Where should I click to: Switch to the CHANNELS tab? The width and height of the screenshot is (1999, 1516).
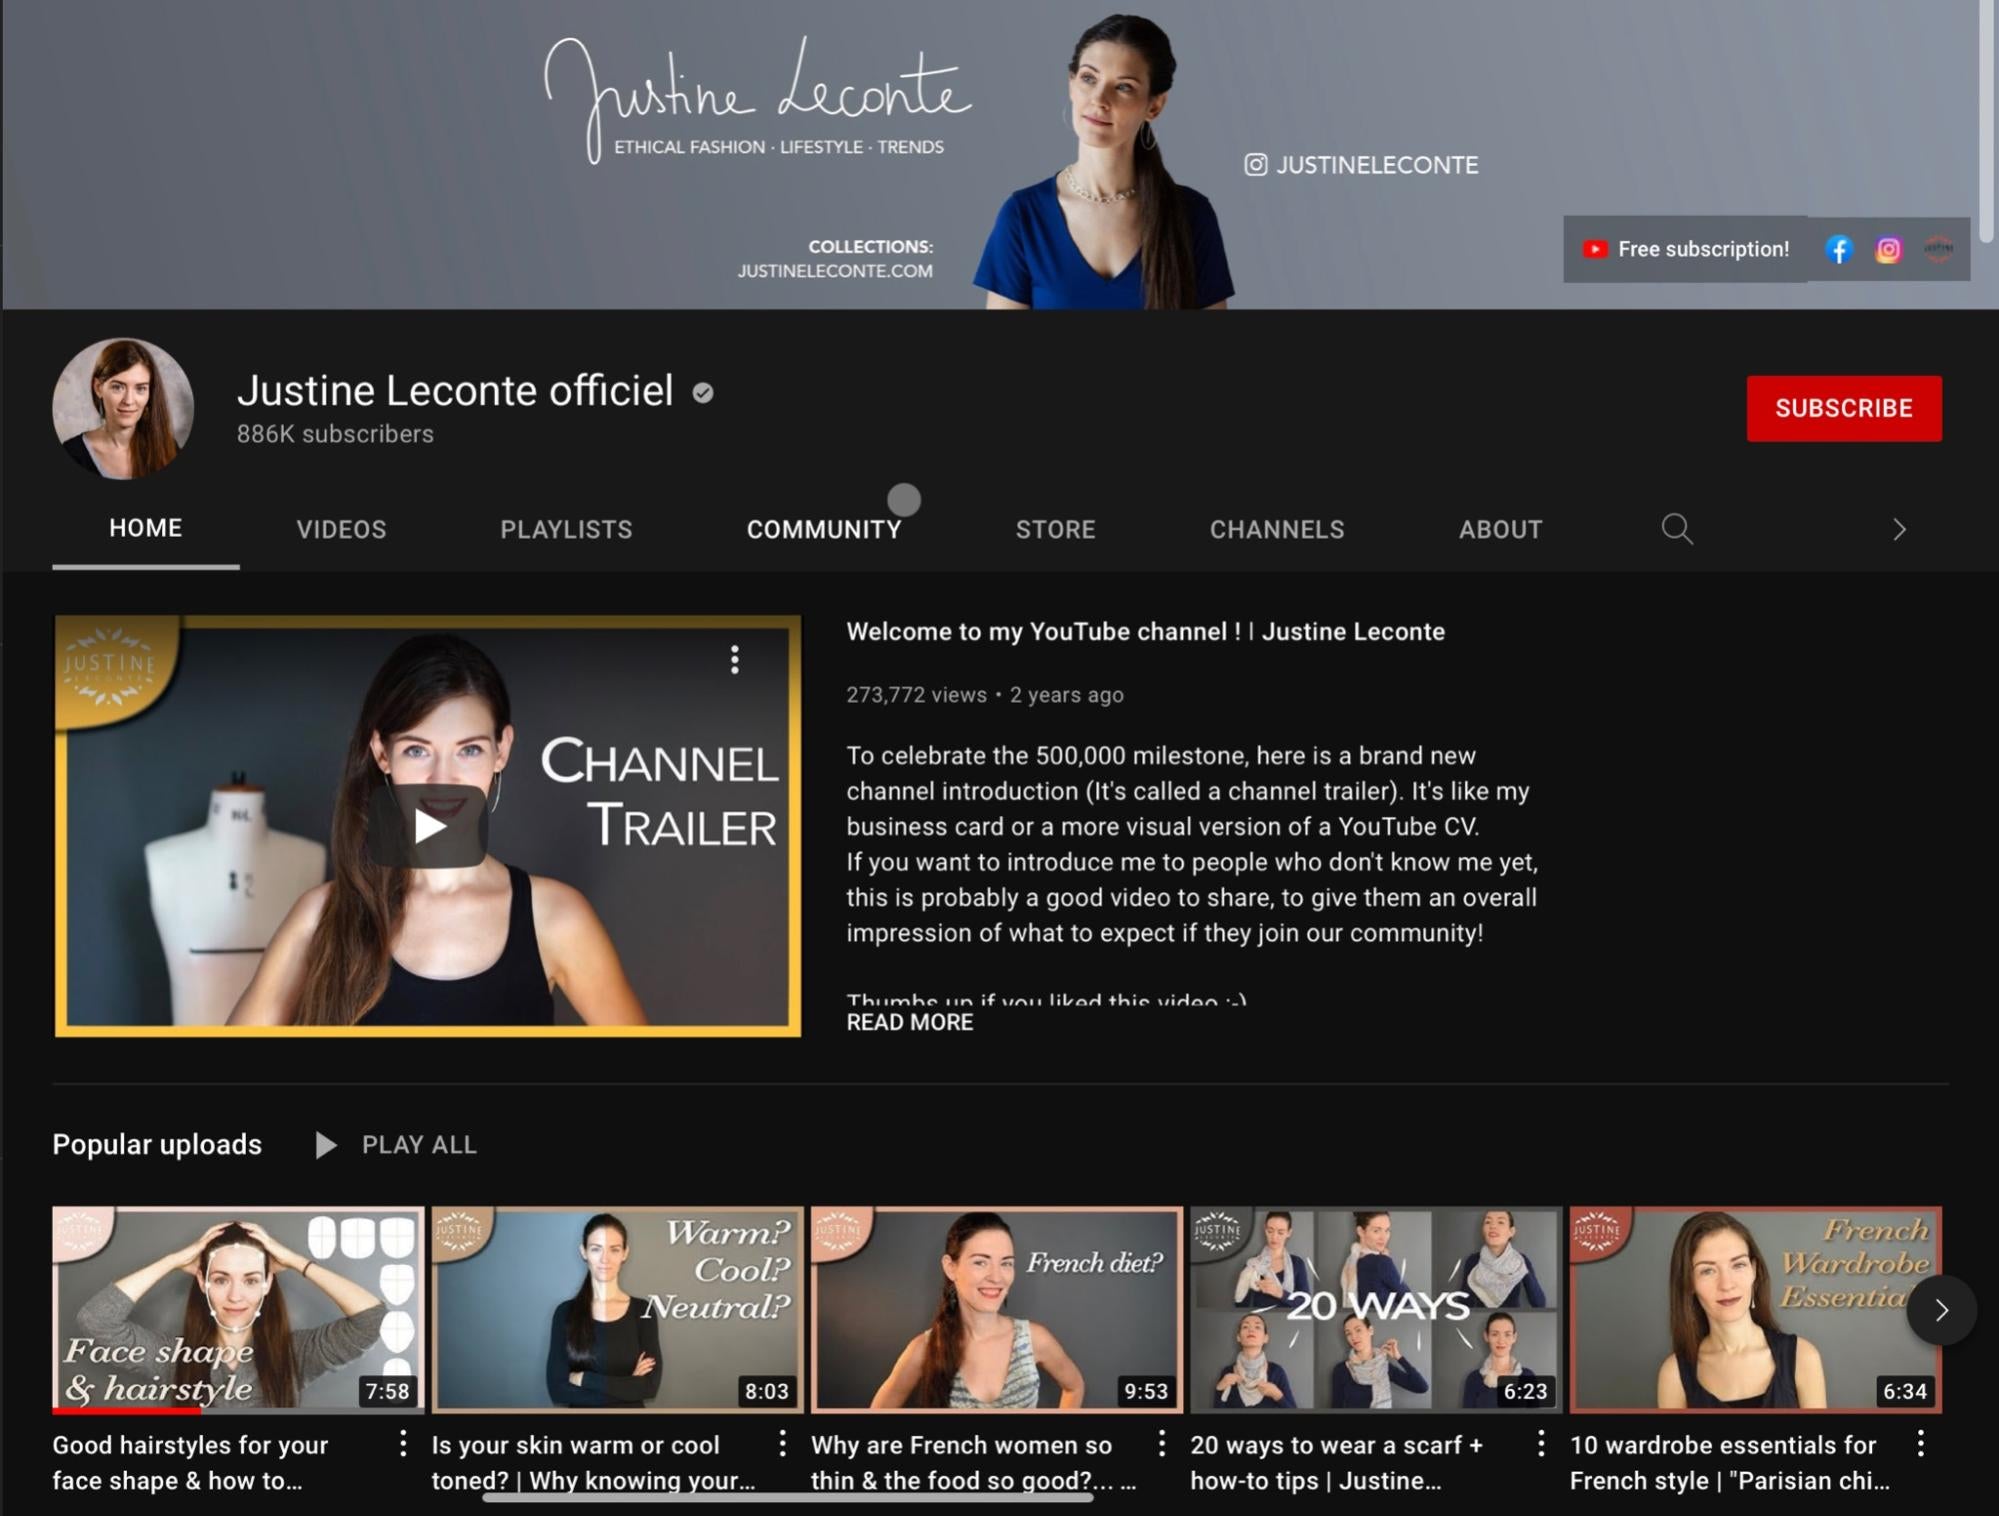[x=1277, y=529]
